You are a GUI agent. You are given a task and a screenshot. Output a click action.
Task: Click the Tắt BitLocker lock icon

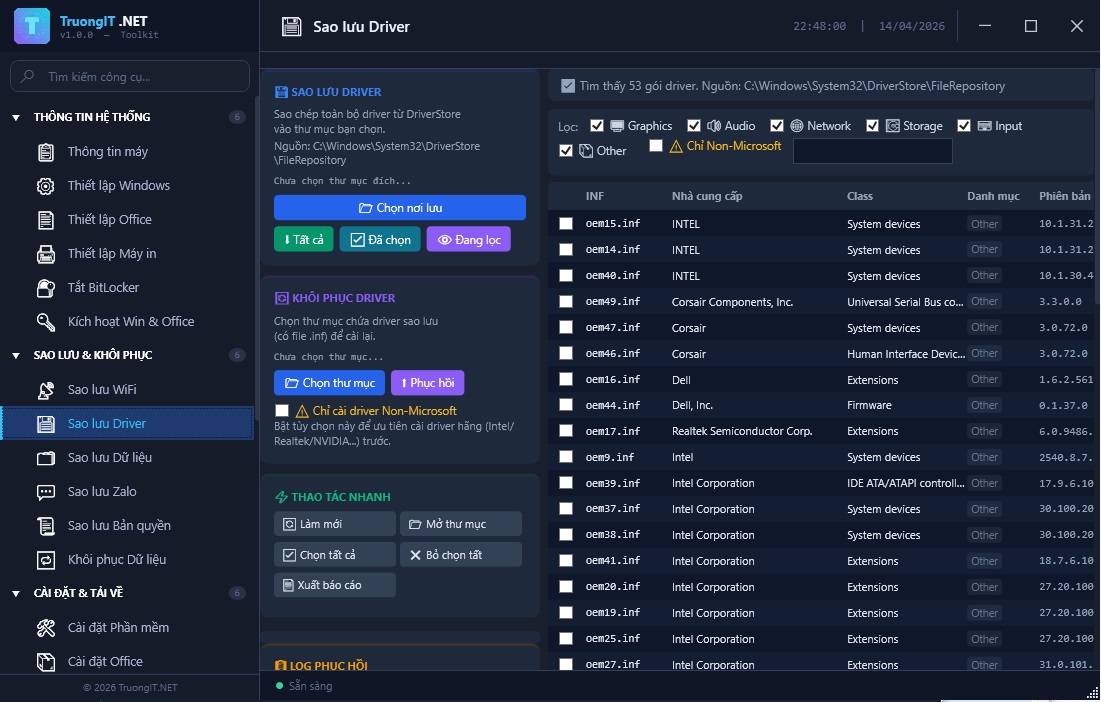click(x=46, y=288)
